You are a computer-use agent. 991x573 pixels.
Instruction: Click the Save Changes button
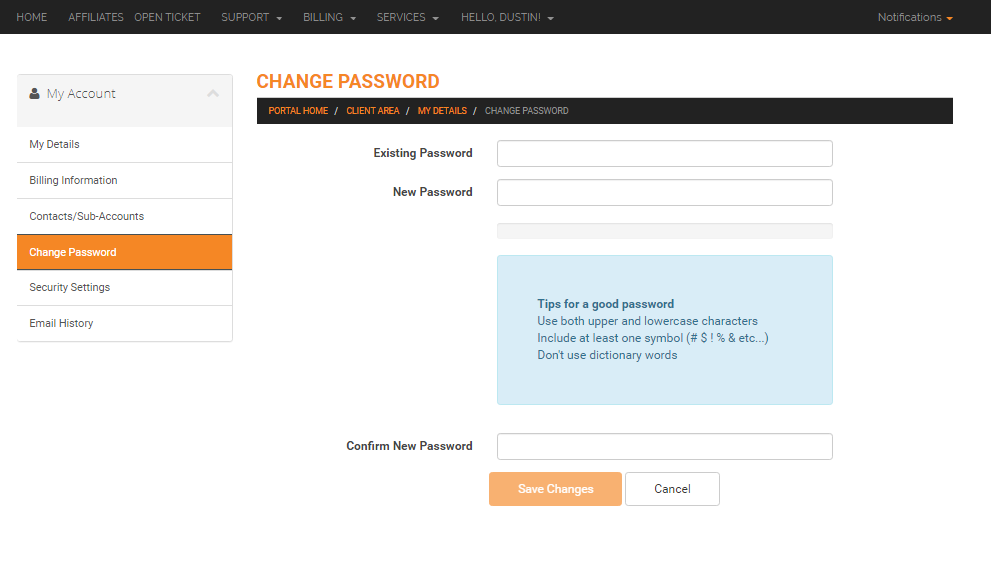[x=556, y=489]
